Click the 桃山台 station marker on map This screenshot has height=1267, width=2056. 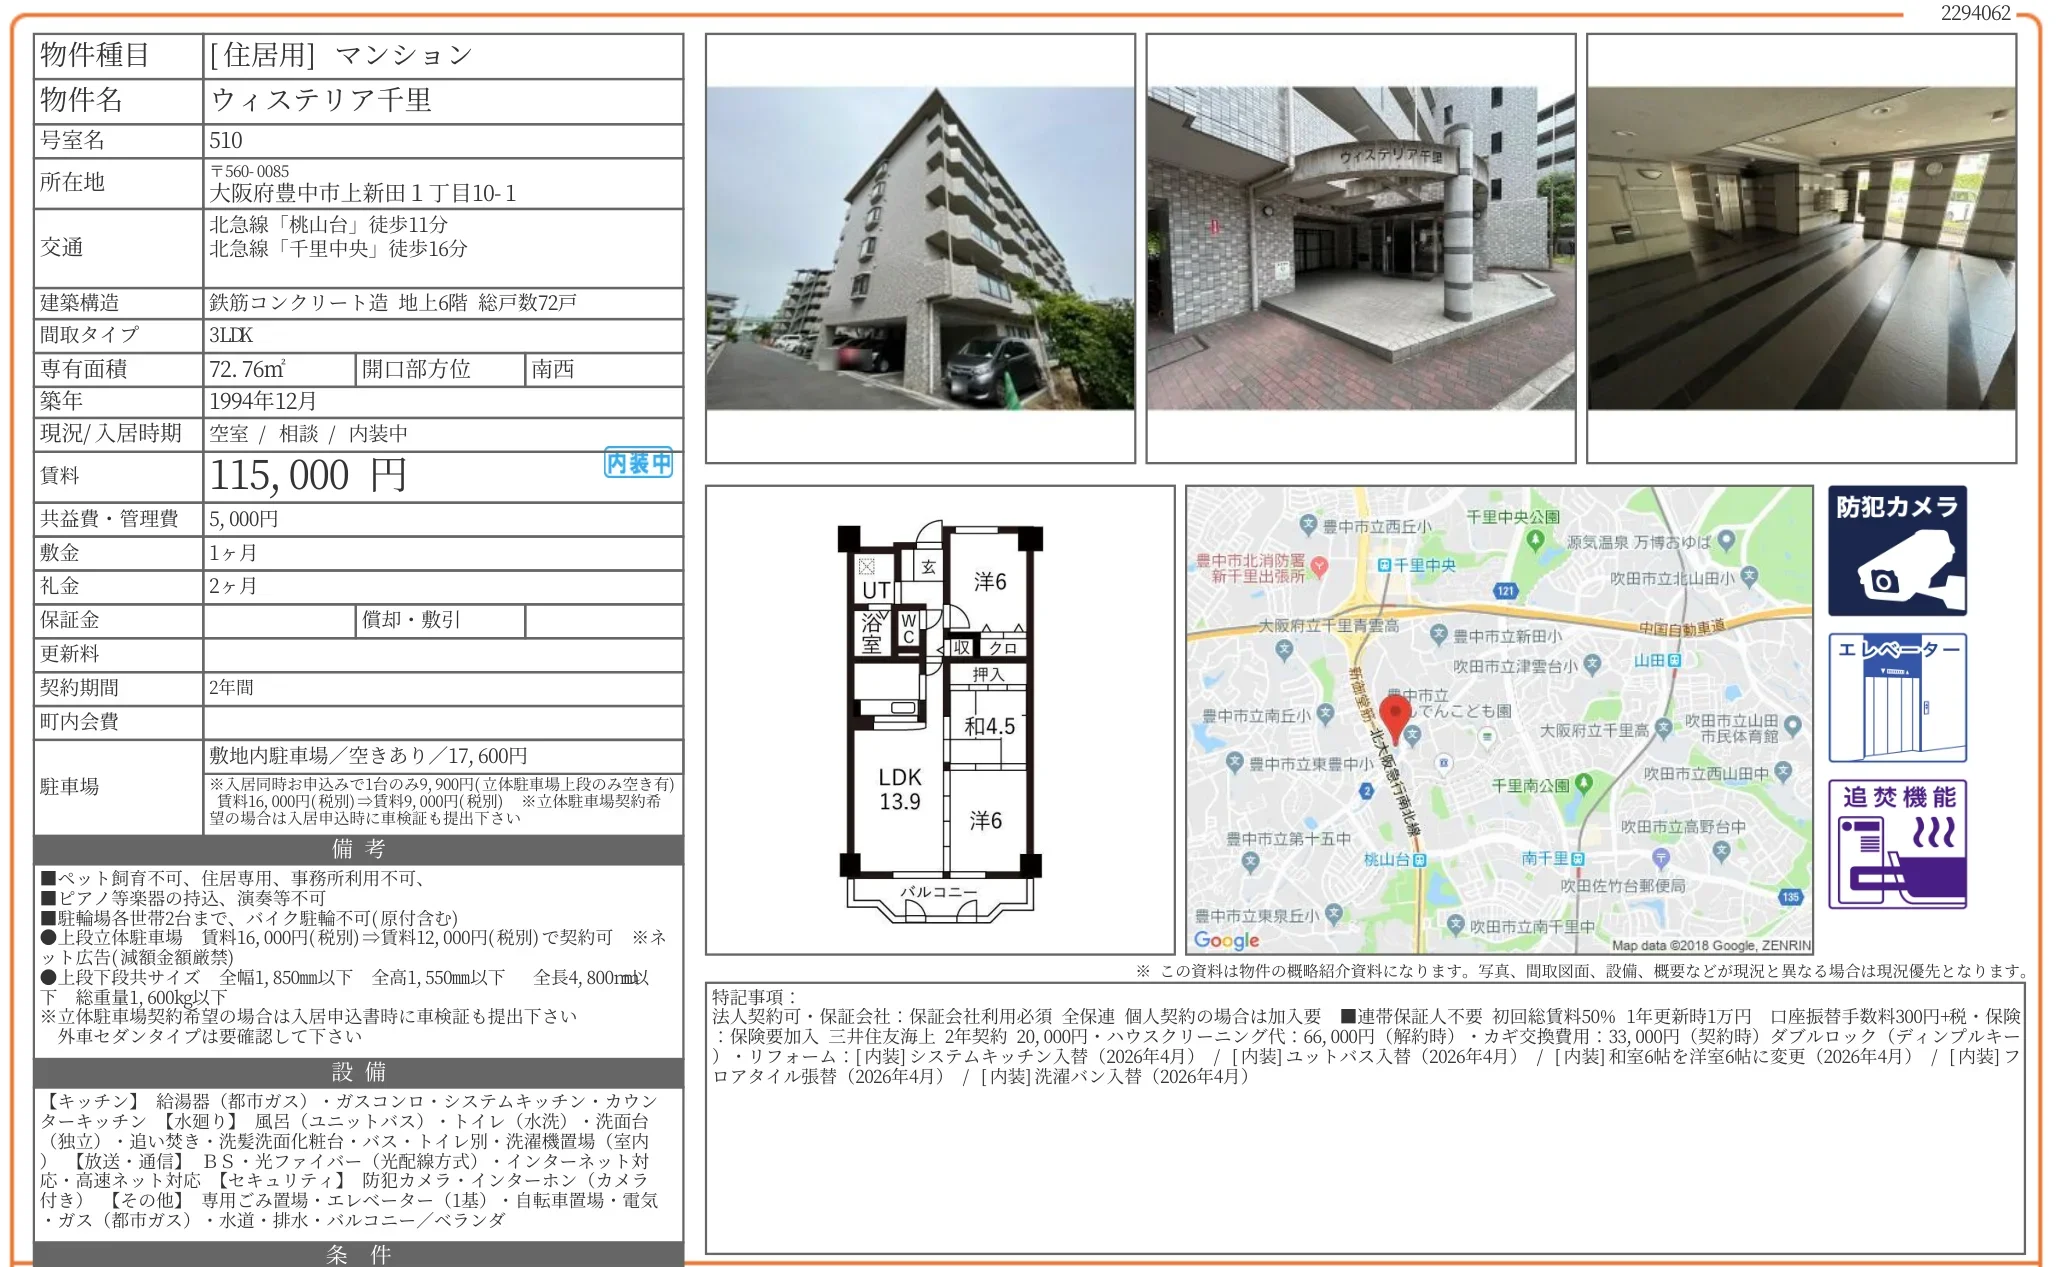coord(1420,859)
